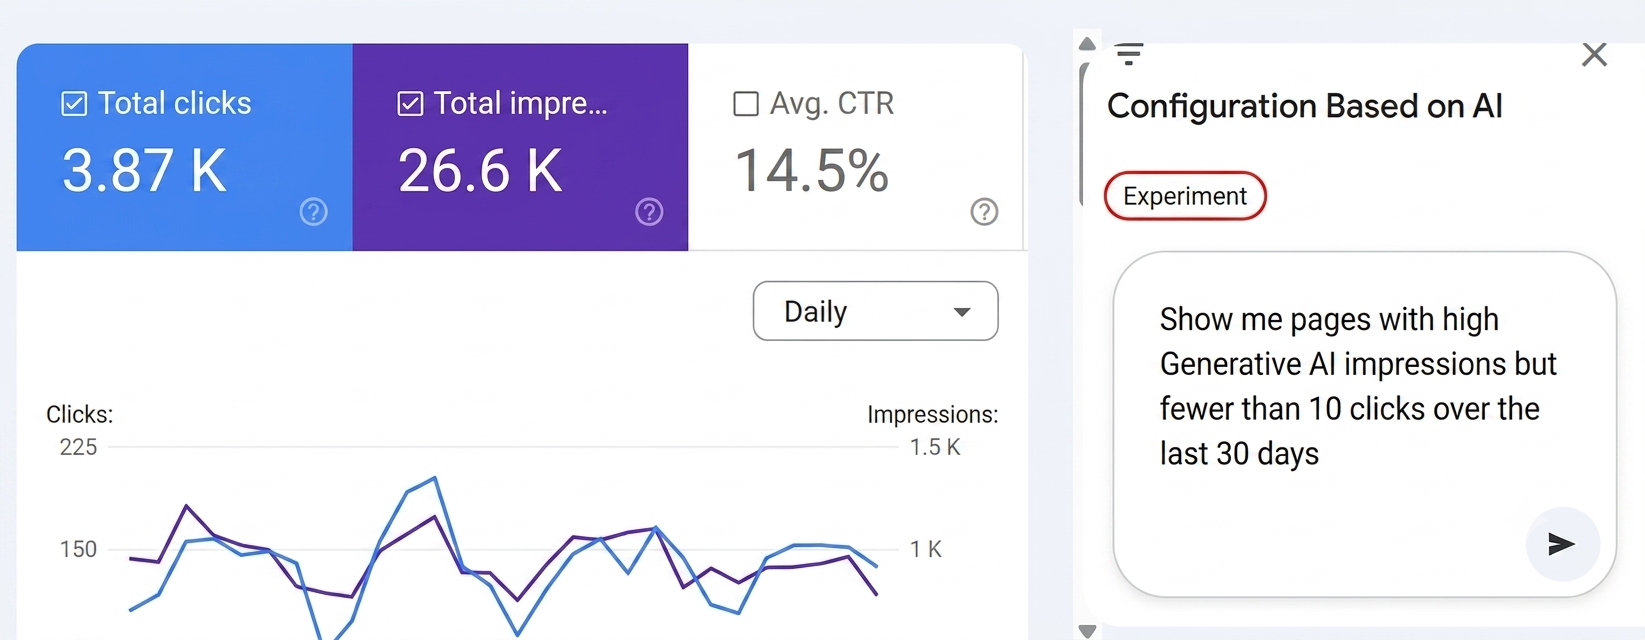The image size is (1645, 640).
Task: Click the Impressions: axis label
Action: click(x=932, y=414)
